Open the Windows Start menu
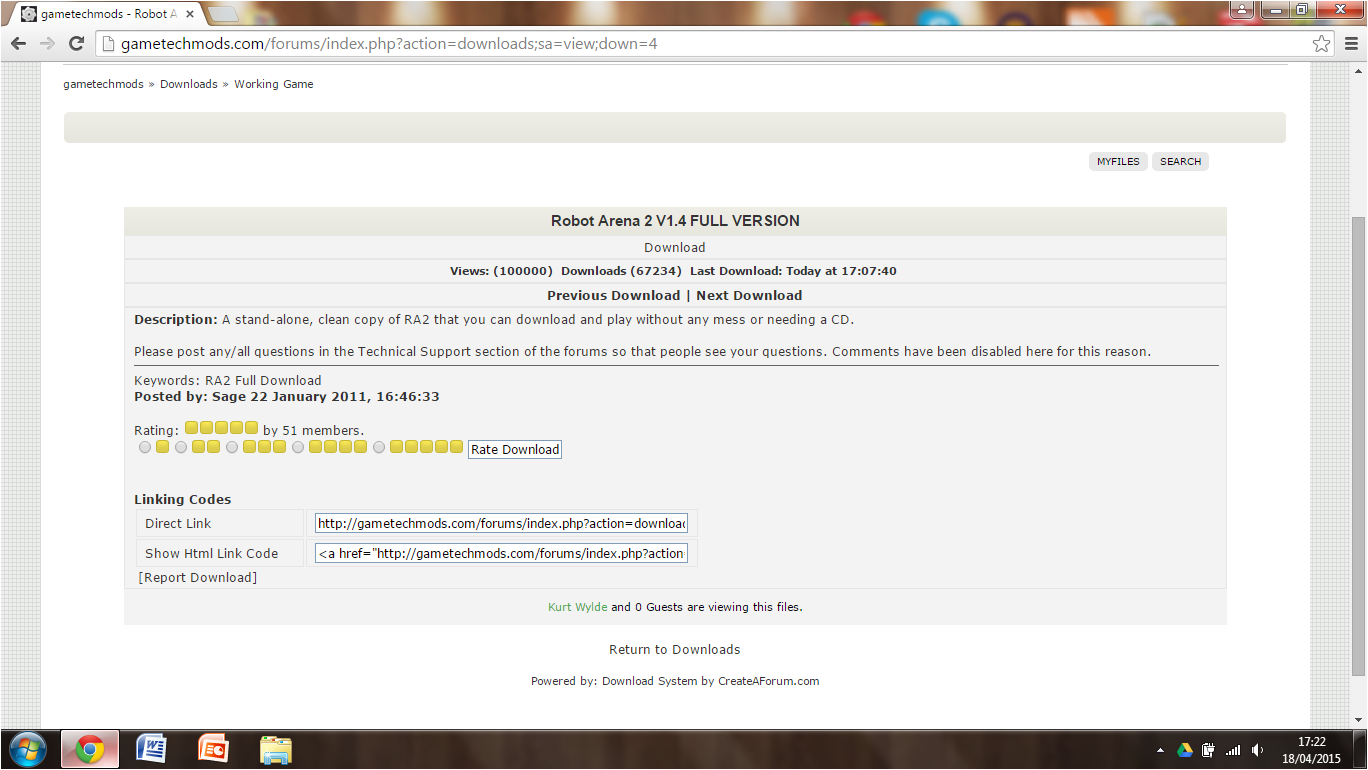The image size is (1368, 770). (27, 749)
